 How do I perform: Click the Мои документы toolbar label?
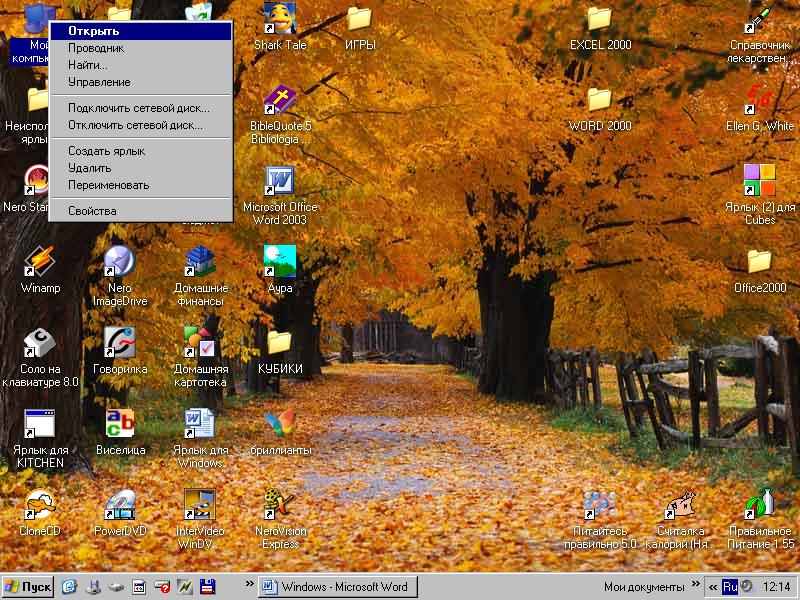pyautogui.click(x=644, y=587)
